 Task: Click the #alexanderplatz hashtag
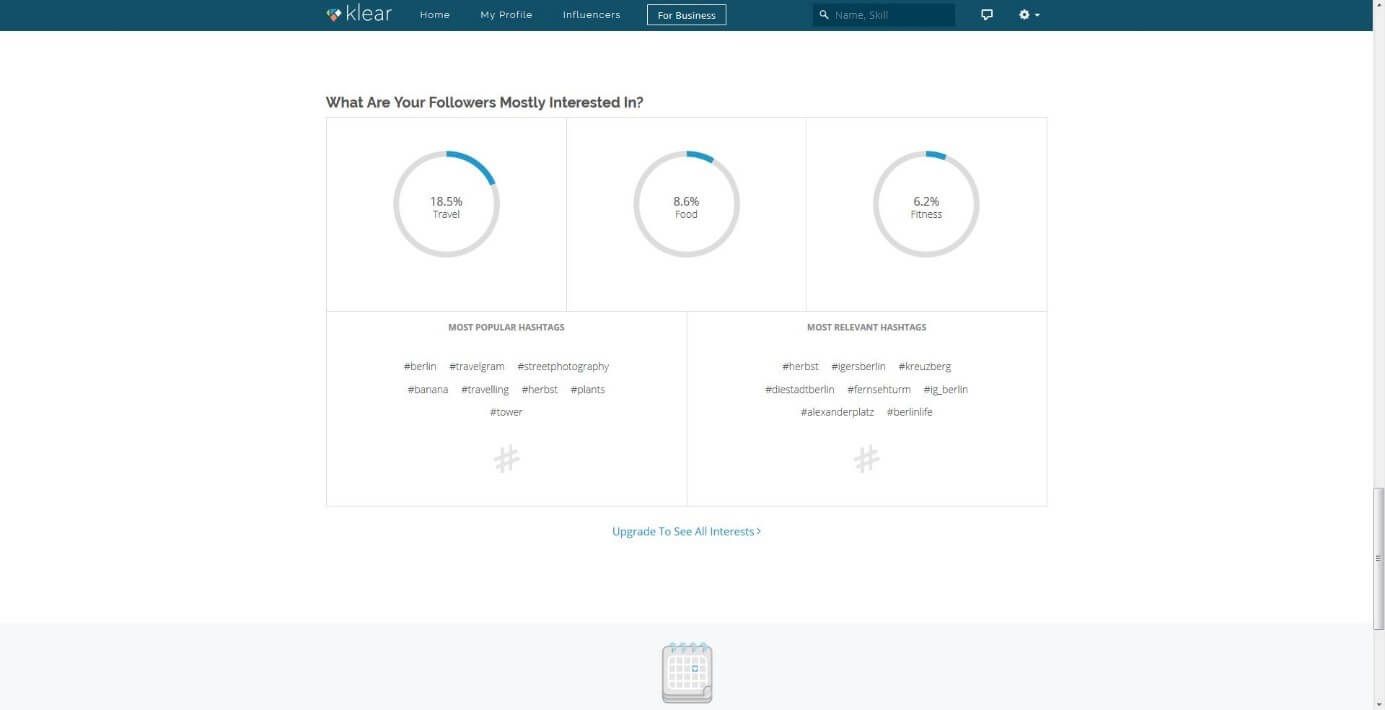[837, 413]
